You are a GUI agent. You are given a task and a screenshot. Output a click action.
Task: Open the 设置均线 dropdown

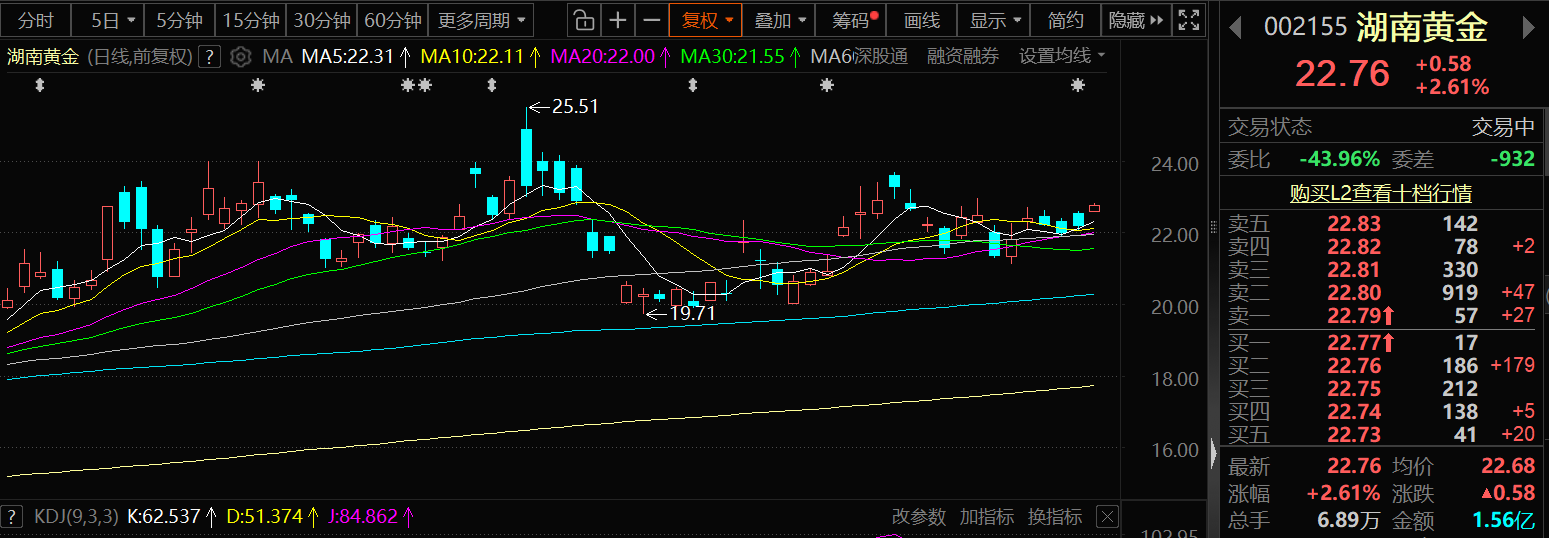[1061, 57]
